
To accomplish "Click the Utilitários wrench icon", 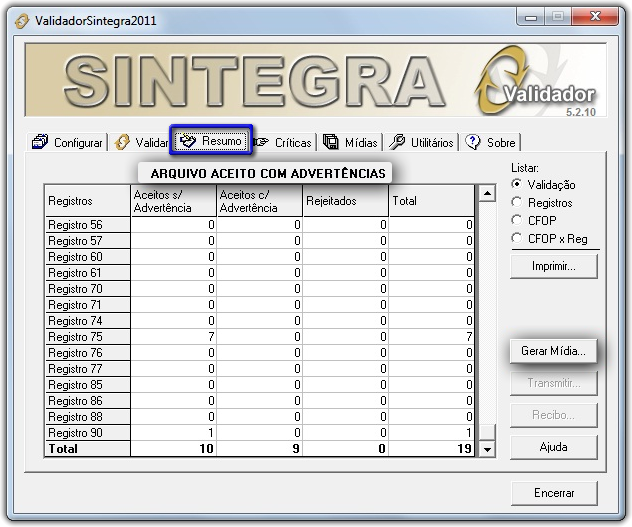I will click(397, 142).
